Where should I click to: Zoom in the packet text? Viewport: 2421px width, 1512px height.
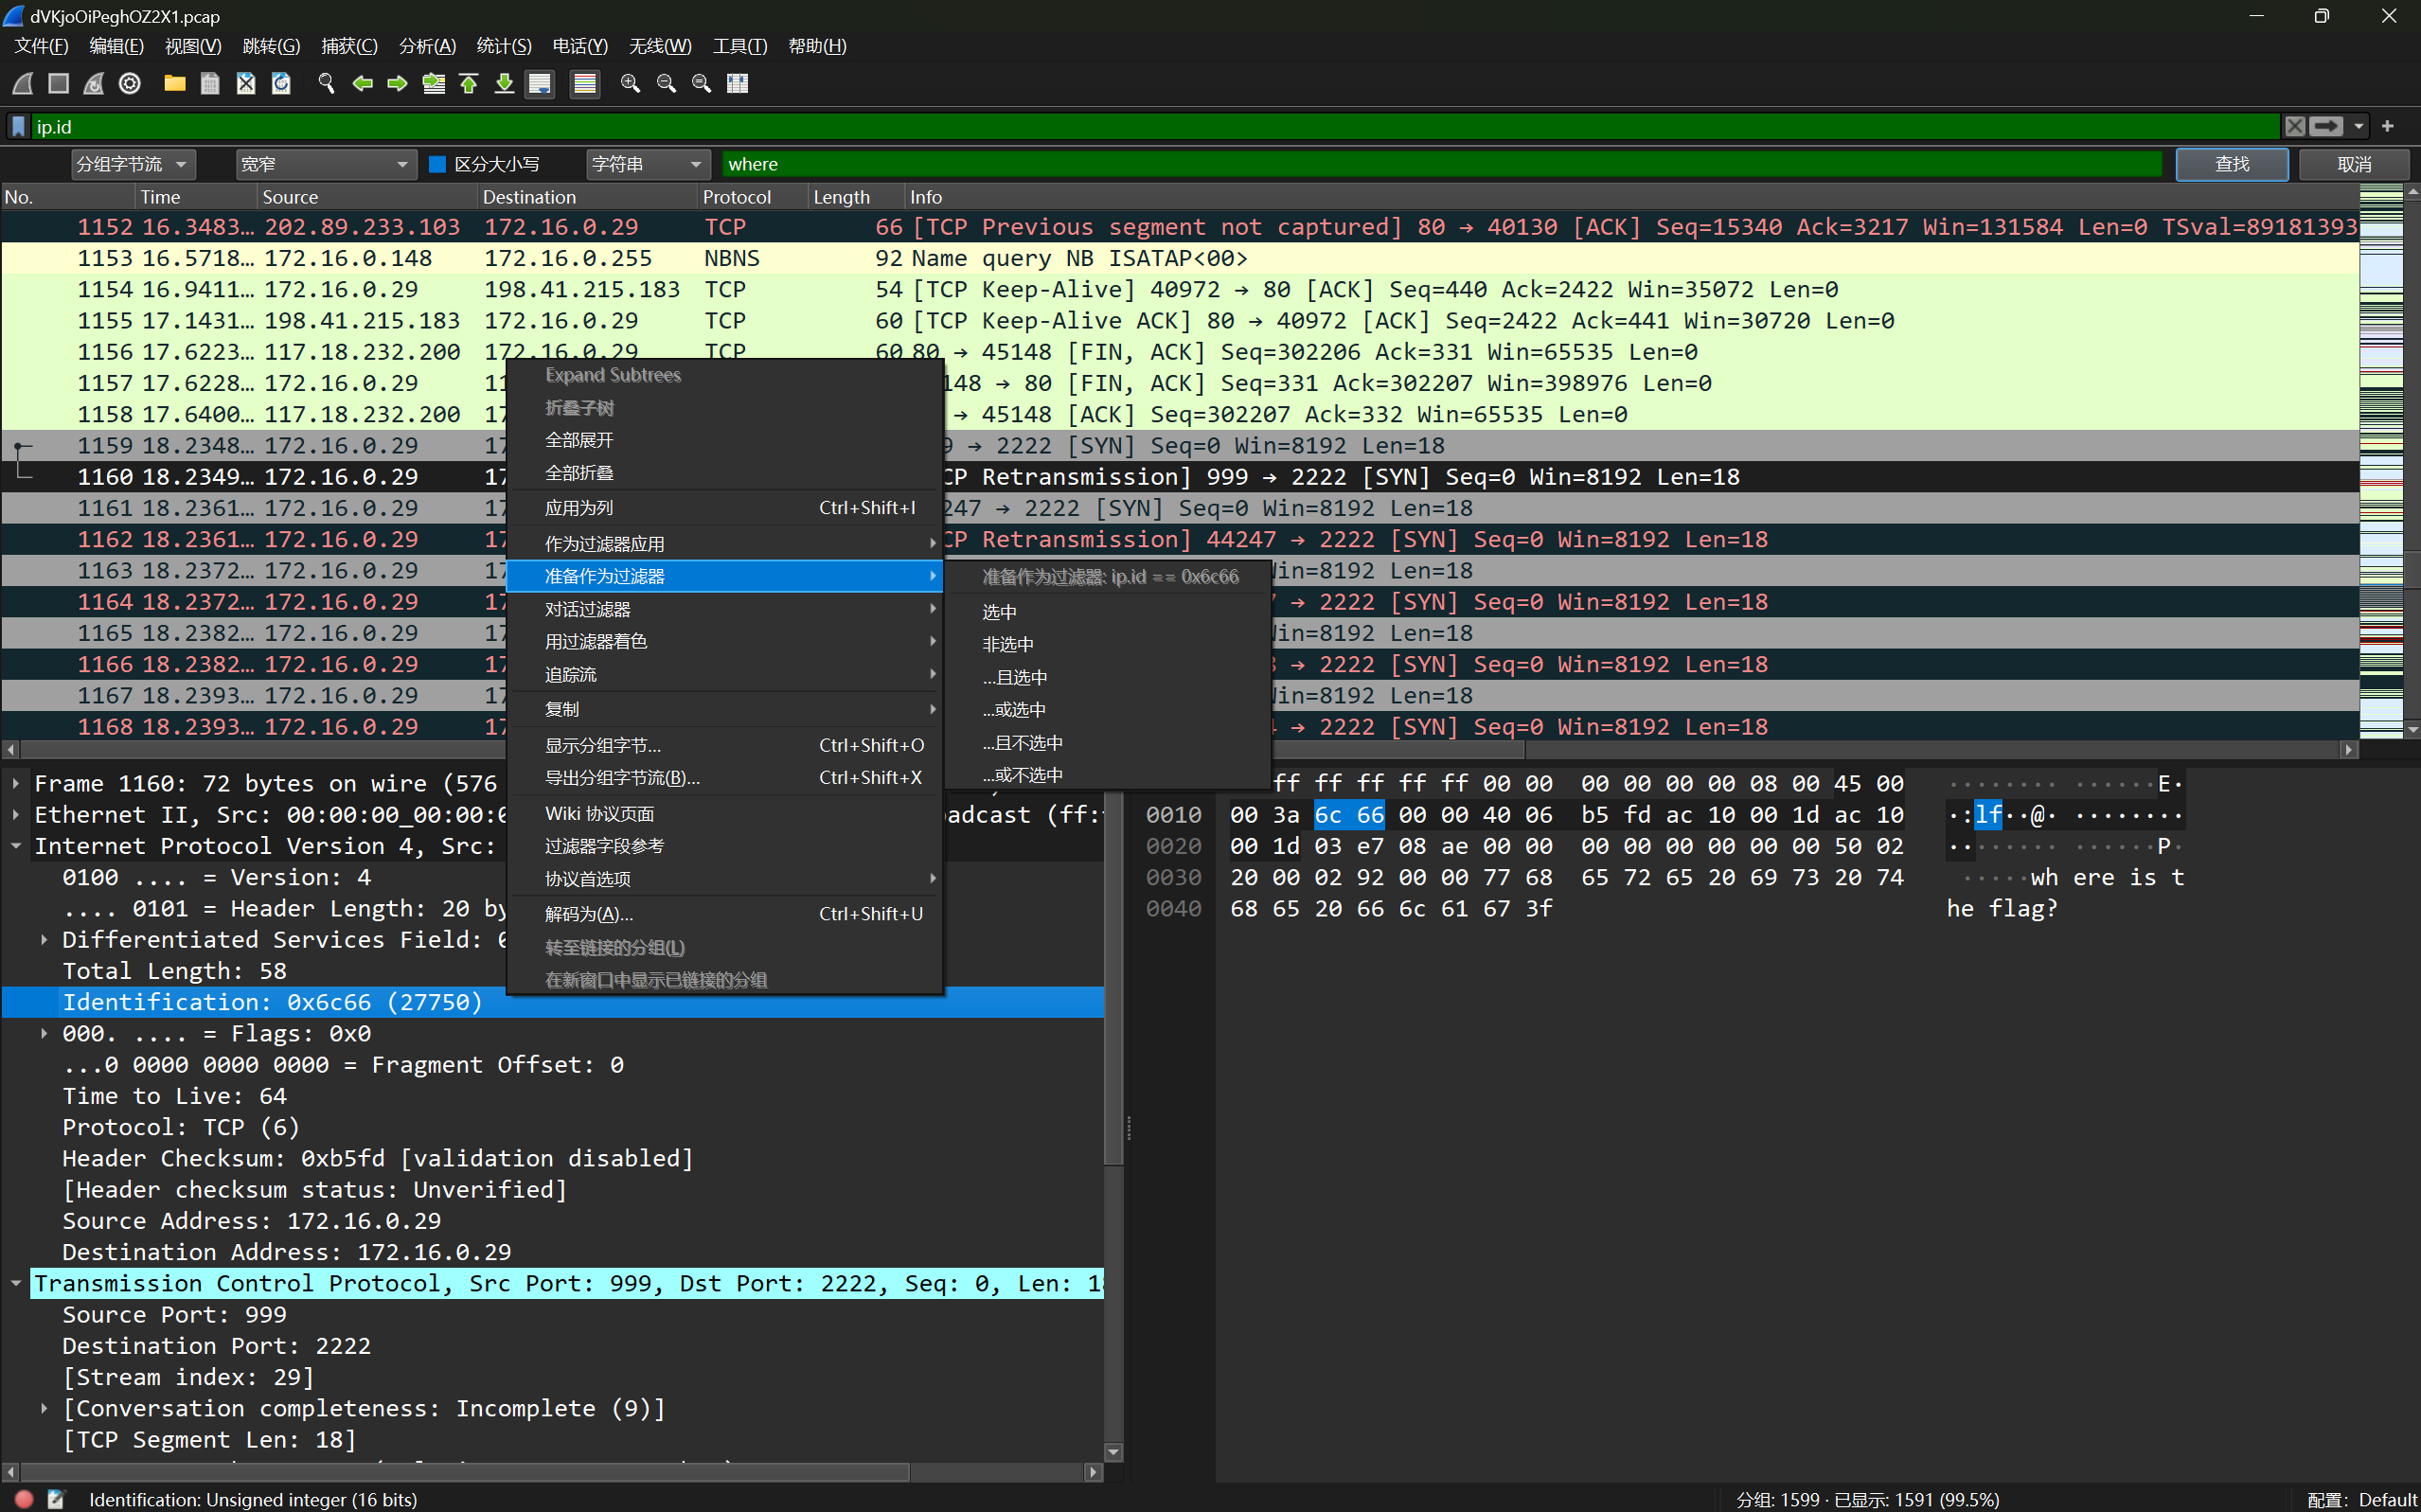[630, 83]
